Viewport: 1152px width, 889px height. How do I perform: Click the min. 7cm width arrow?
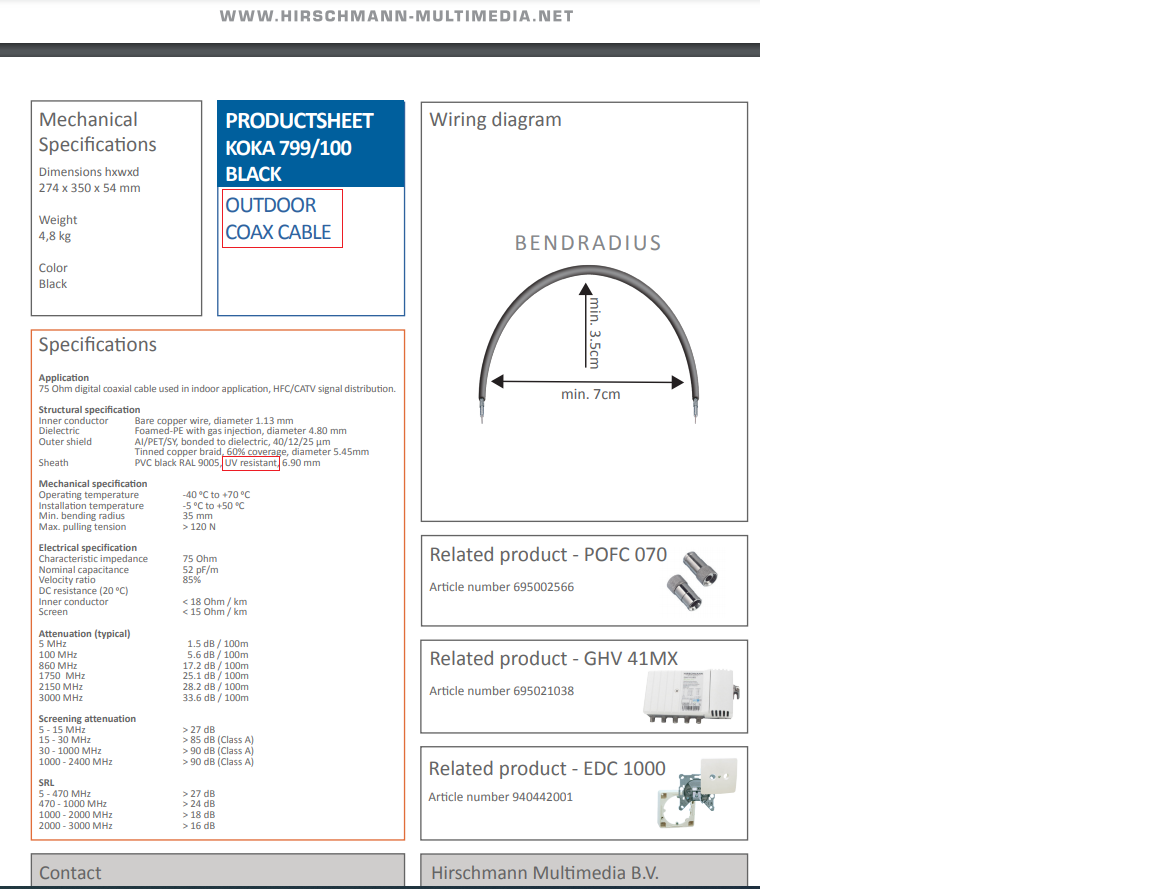tap(587, 380)
